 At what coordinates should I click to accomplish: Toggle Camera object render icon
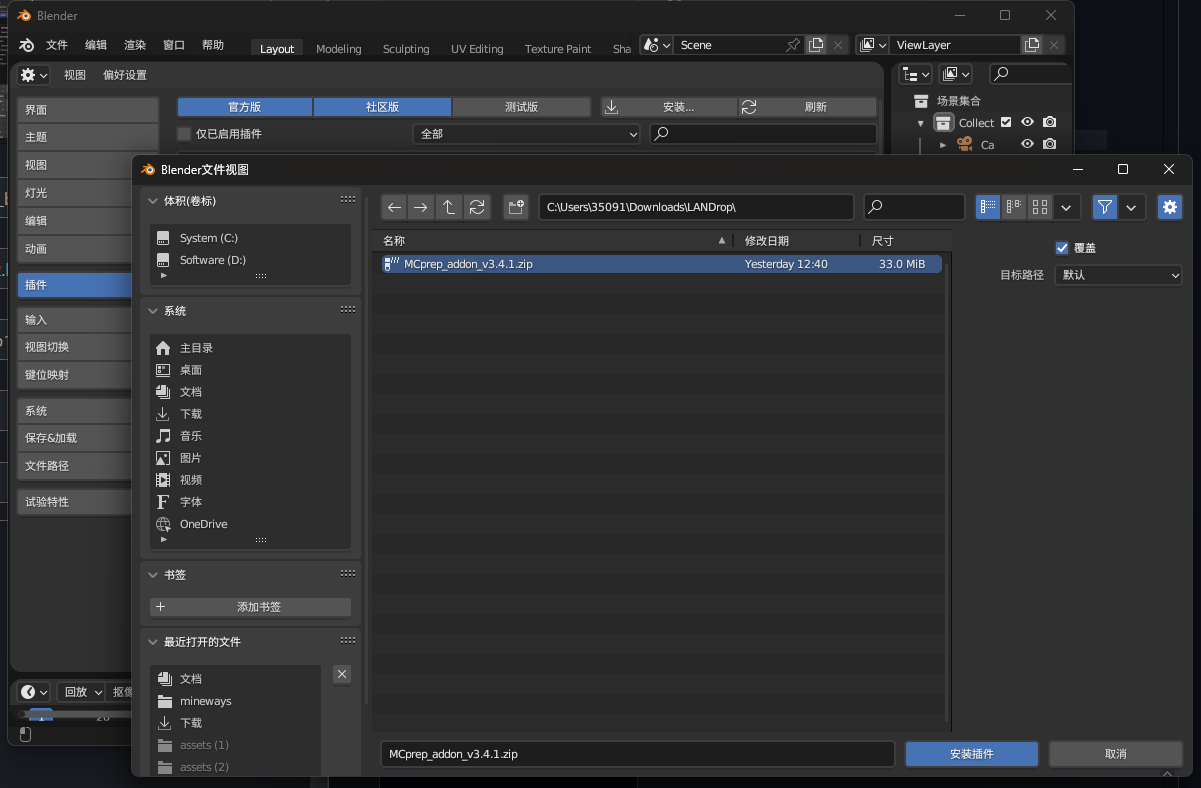coord(1049,144)
